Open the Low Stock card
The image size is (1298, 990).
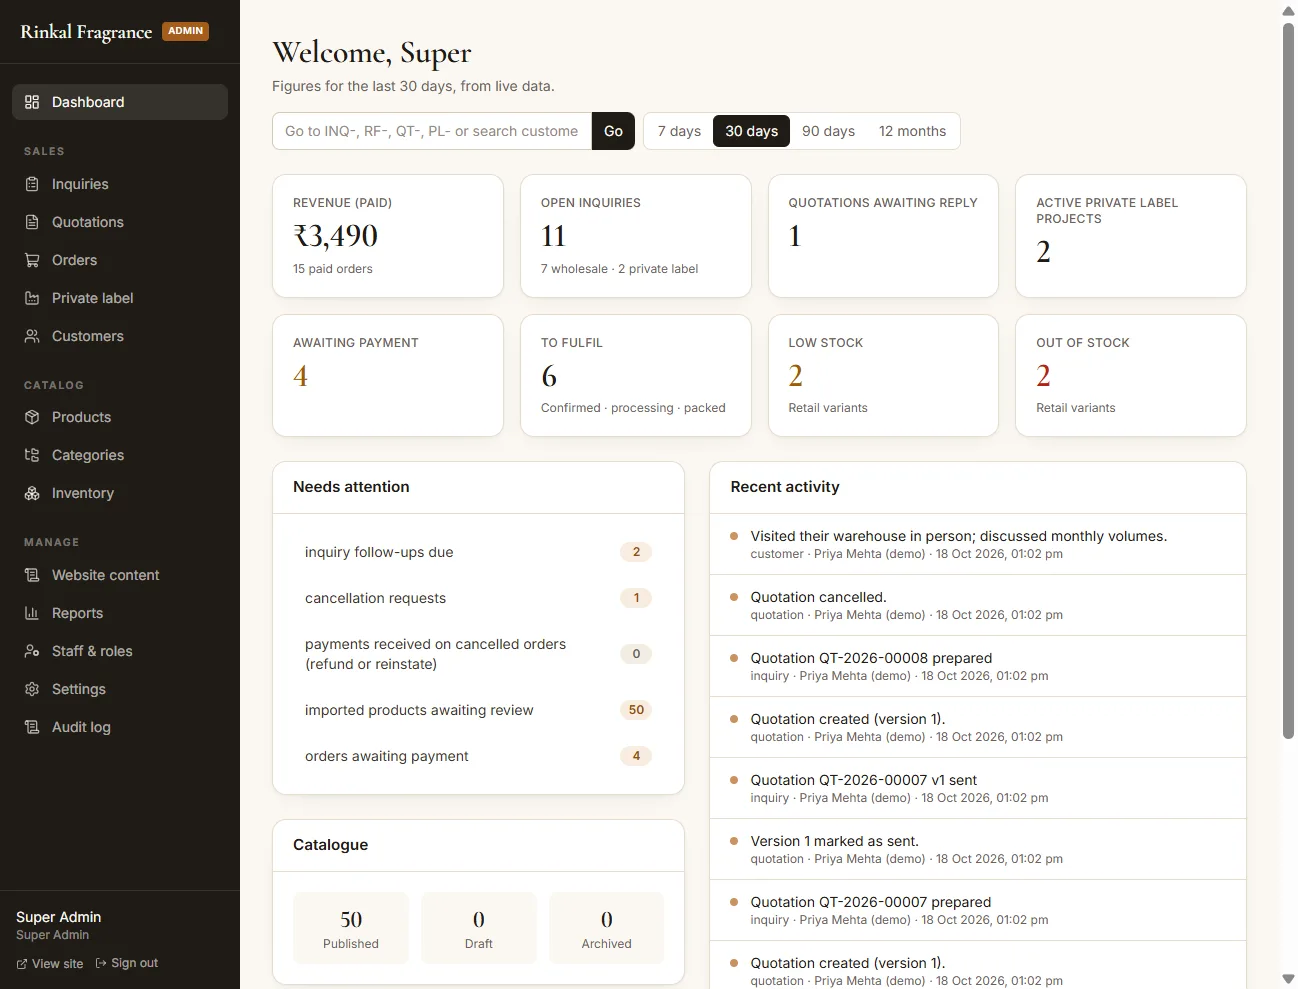coord(883,376)
